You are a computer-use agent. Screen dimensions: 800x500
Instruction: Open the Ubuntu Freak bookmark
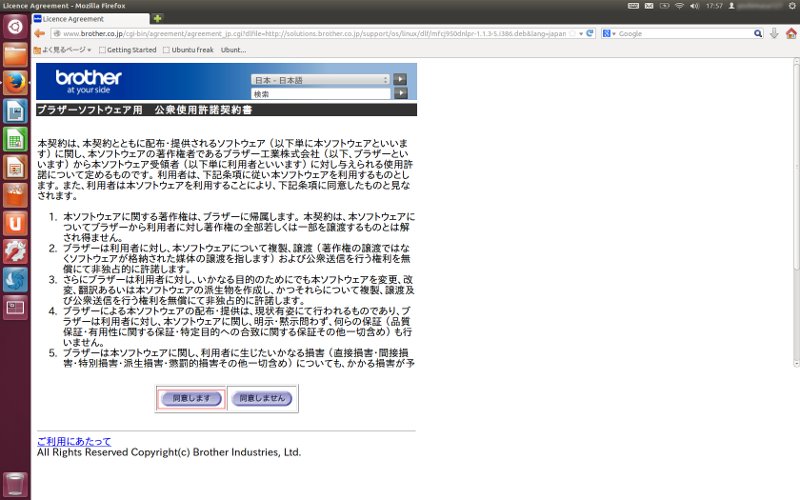point(188,50)
